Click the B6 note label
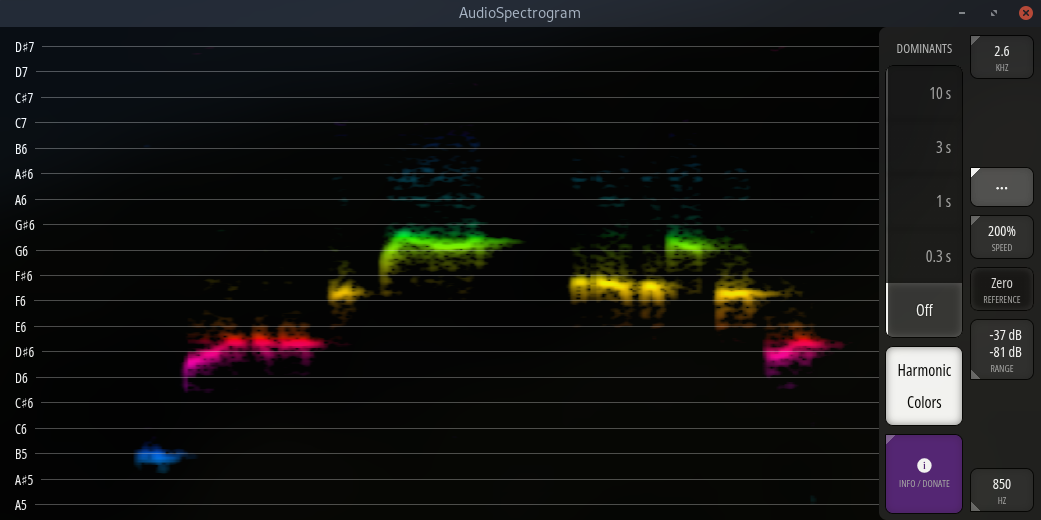 (x=21, y=149)
